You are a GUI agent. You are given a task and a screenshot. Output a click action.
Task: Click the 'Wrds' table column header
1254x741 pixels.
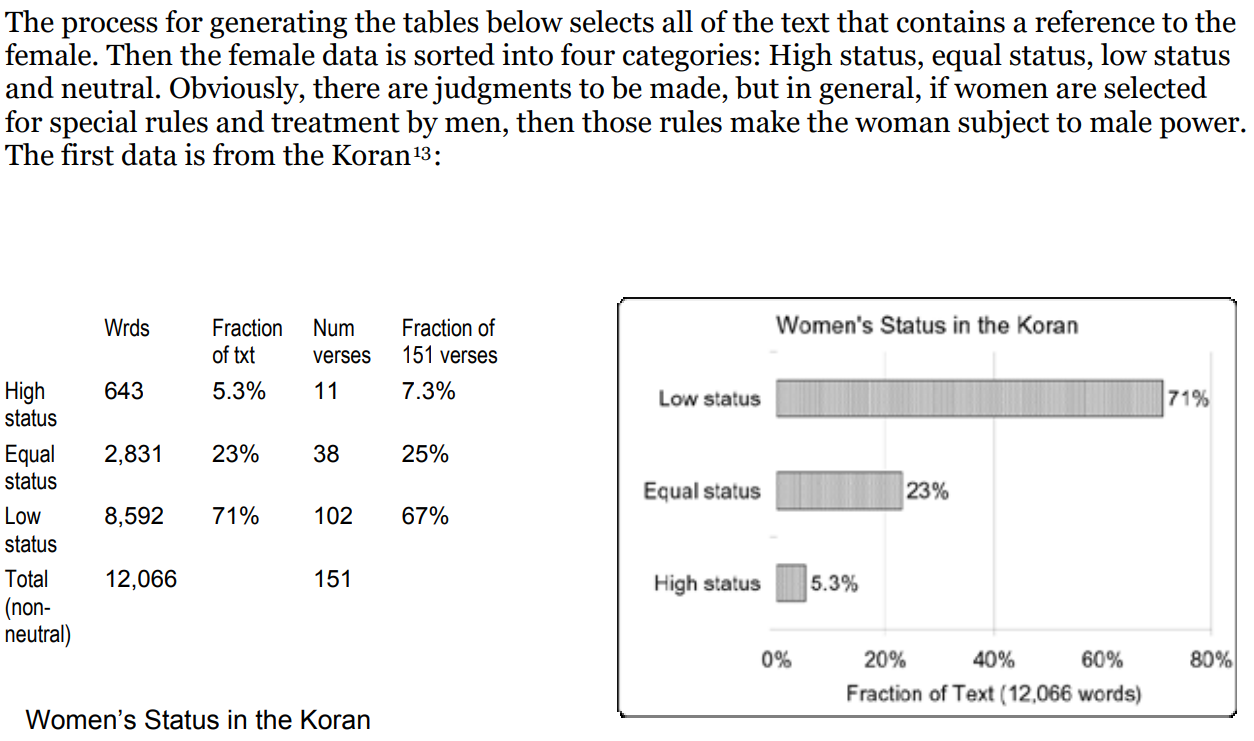click(127, 328)
